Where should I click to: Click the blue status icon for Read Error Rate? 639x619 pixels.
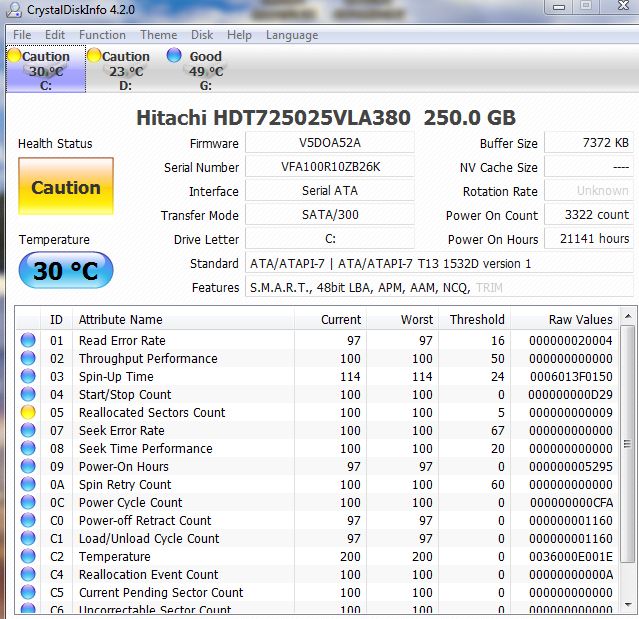click(x=28, y=340)
